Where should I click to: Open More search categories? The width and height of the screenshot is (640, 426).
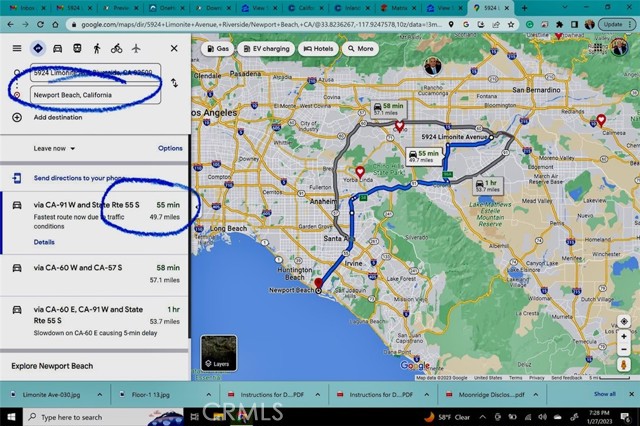coord(360,49)
